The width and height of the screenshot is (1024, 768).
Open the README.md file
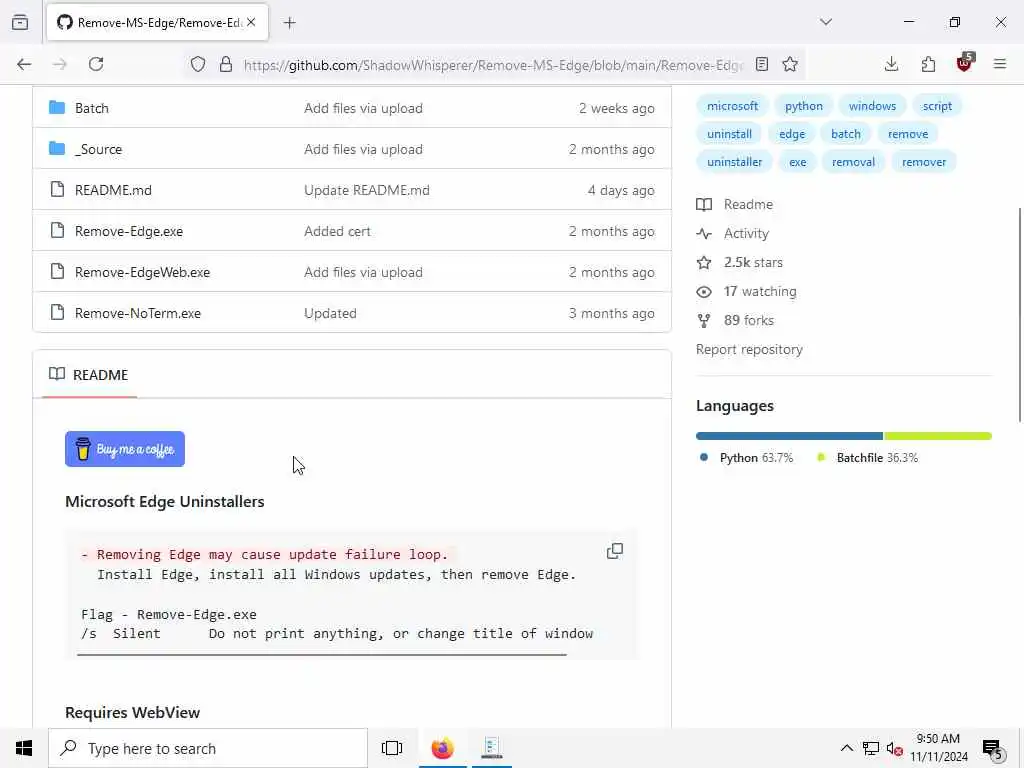pos(113,190)
